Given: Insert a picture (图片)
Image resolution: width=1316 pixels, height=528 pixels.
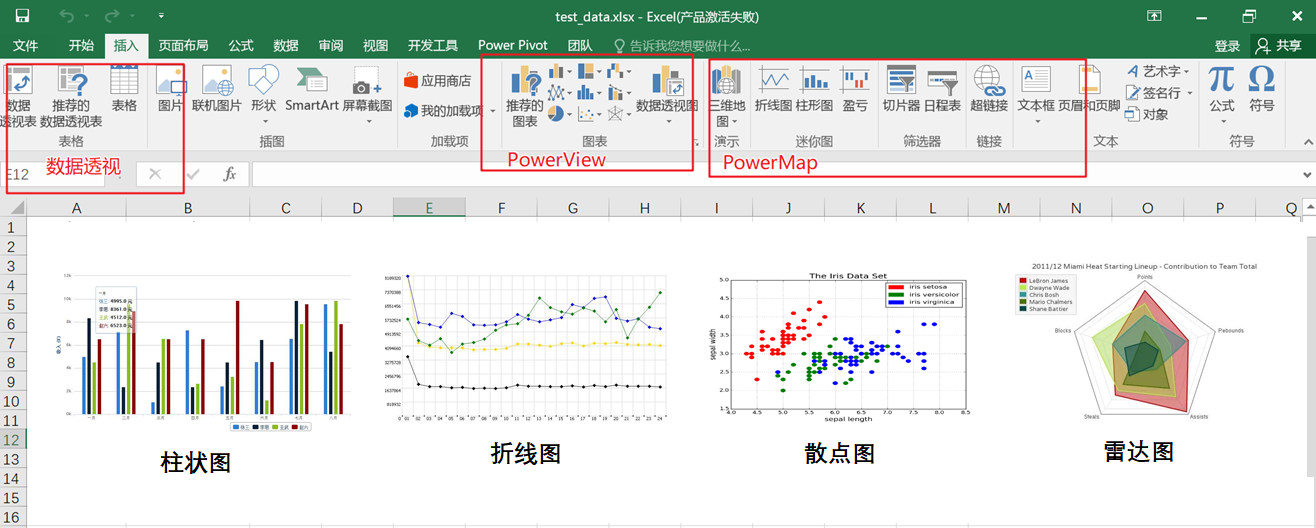Looking at the screenshot, I should 171,90.
